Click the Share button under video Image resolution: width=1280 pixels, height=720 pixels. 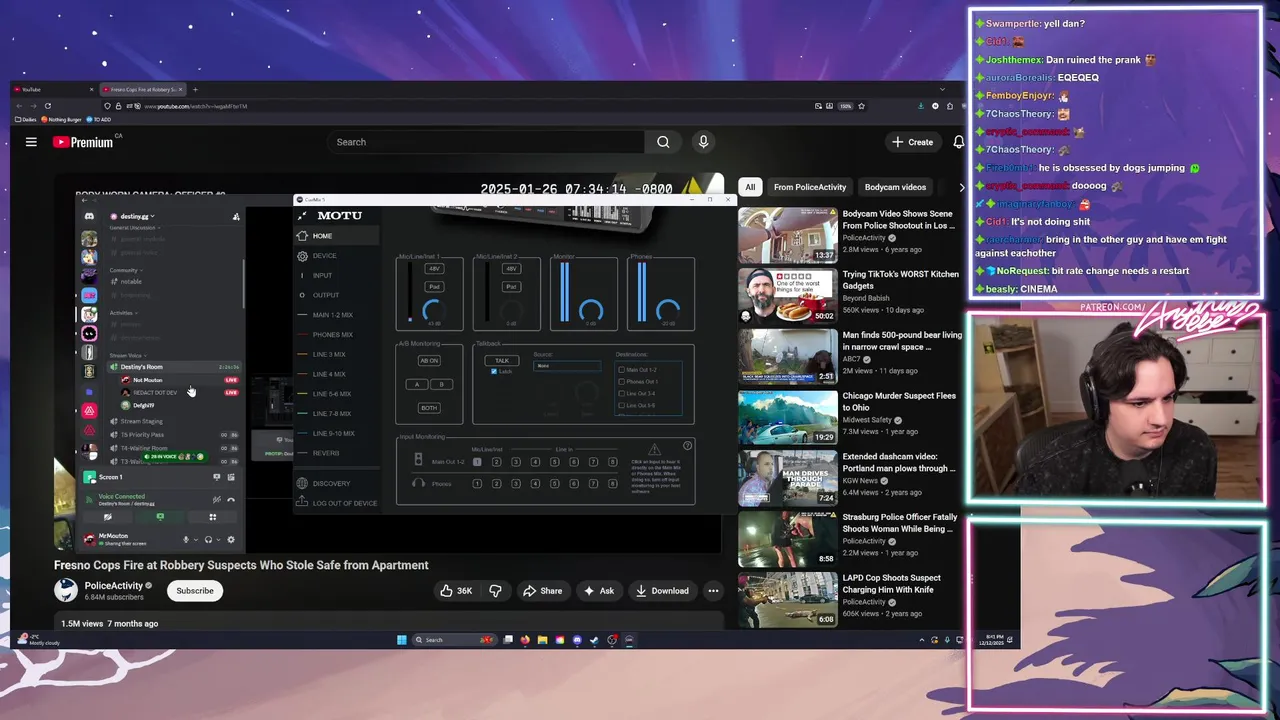coord(543,591)
